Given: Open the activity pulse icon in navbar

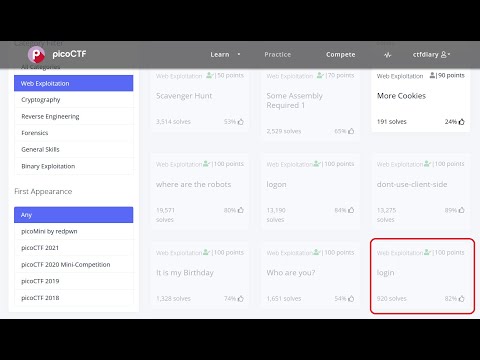Looking at the screenshot, I should click(x=387, y=55).
